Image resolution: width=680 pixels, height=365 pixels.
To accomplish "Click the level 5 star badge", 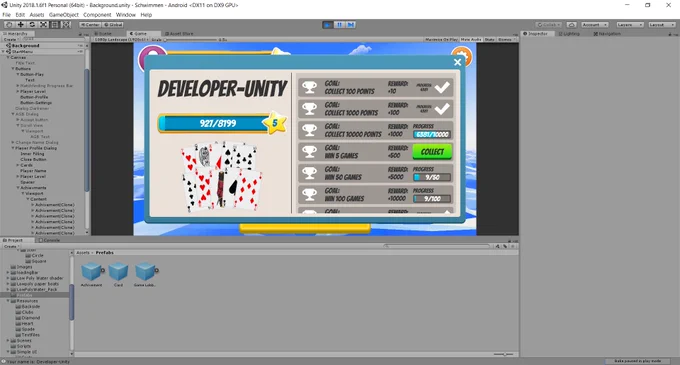I will [275, 123].
